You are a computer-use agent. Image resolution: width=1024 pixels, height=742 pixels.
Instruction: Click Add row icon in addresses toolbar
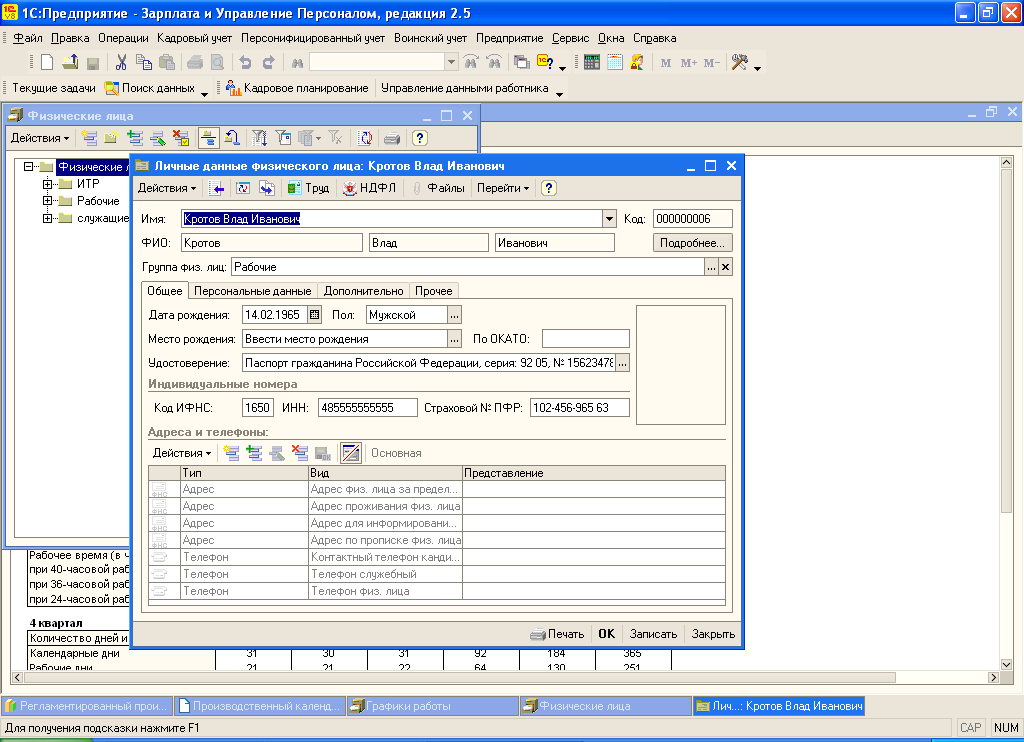click(x=231, y=453)
